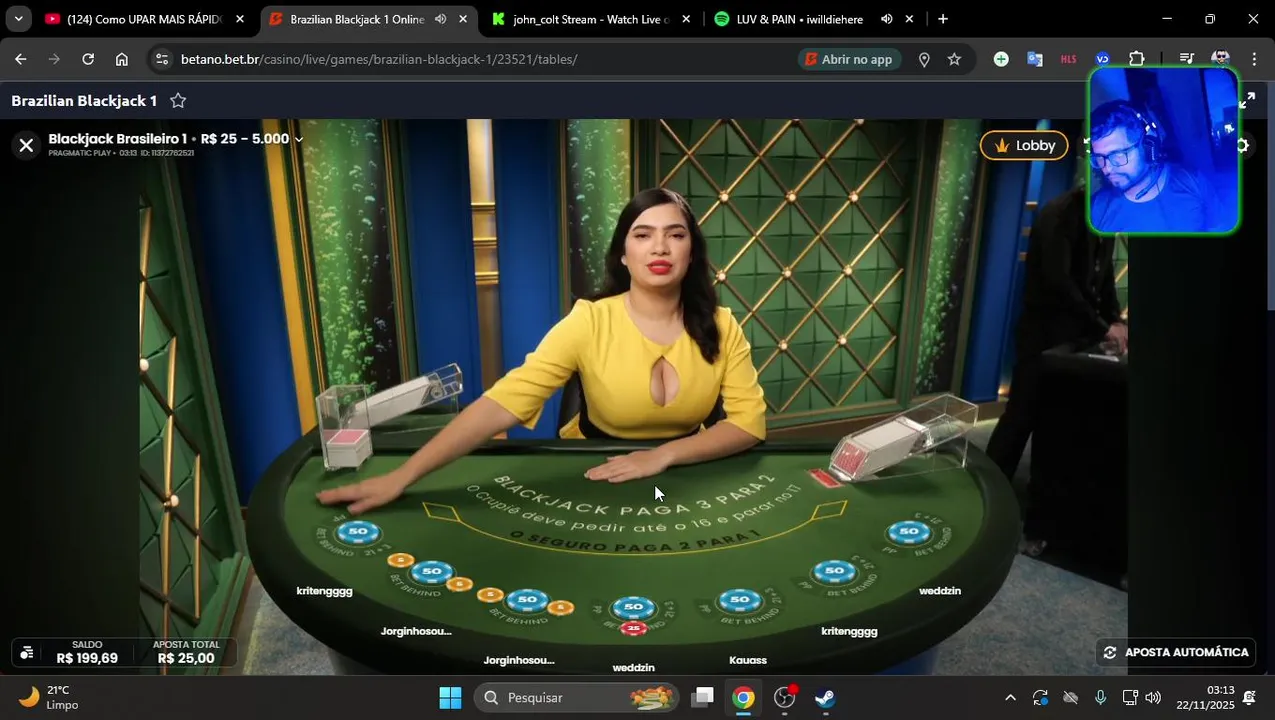This screenshot has width=1275, height=720.
Task: Select the 50 chip above Kauass
Action: click(740, 600)
